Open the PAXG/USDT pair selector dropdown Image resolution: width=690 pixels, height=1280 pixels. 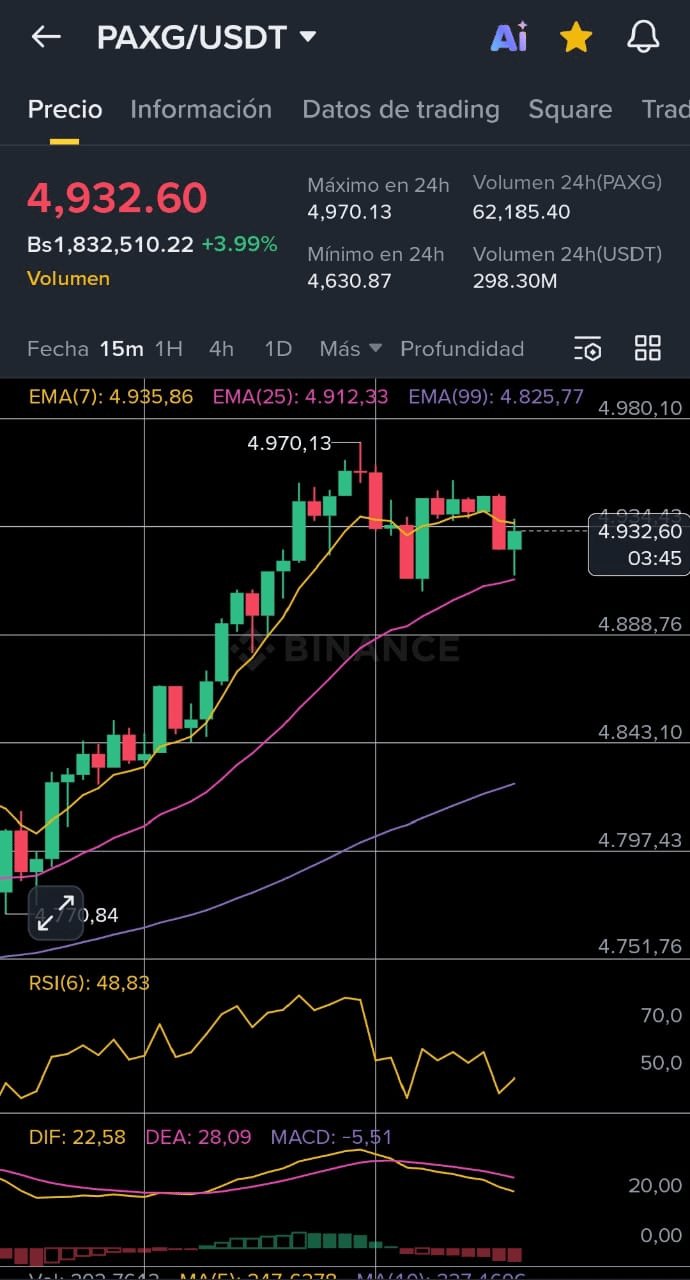click(207, 38)
